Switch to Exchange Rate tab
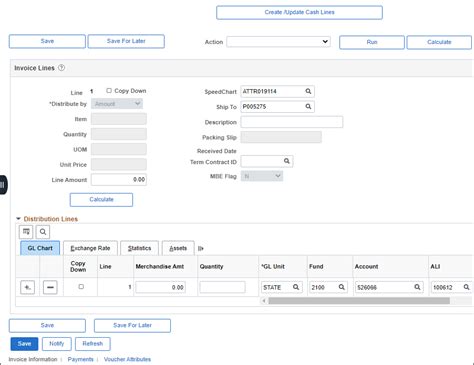This screenshot has width=474, height=365. [90, 248]
